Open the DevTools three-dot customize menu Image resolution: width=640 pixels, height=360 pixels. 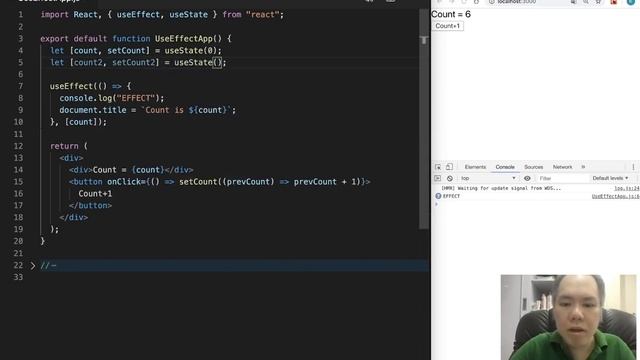633,167
